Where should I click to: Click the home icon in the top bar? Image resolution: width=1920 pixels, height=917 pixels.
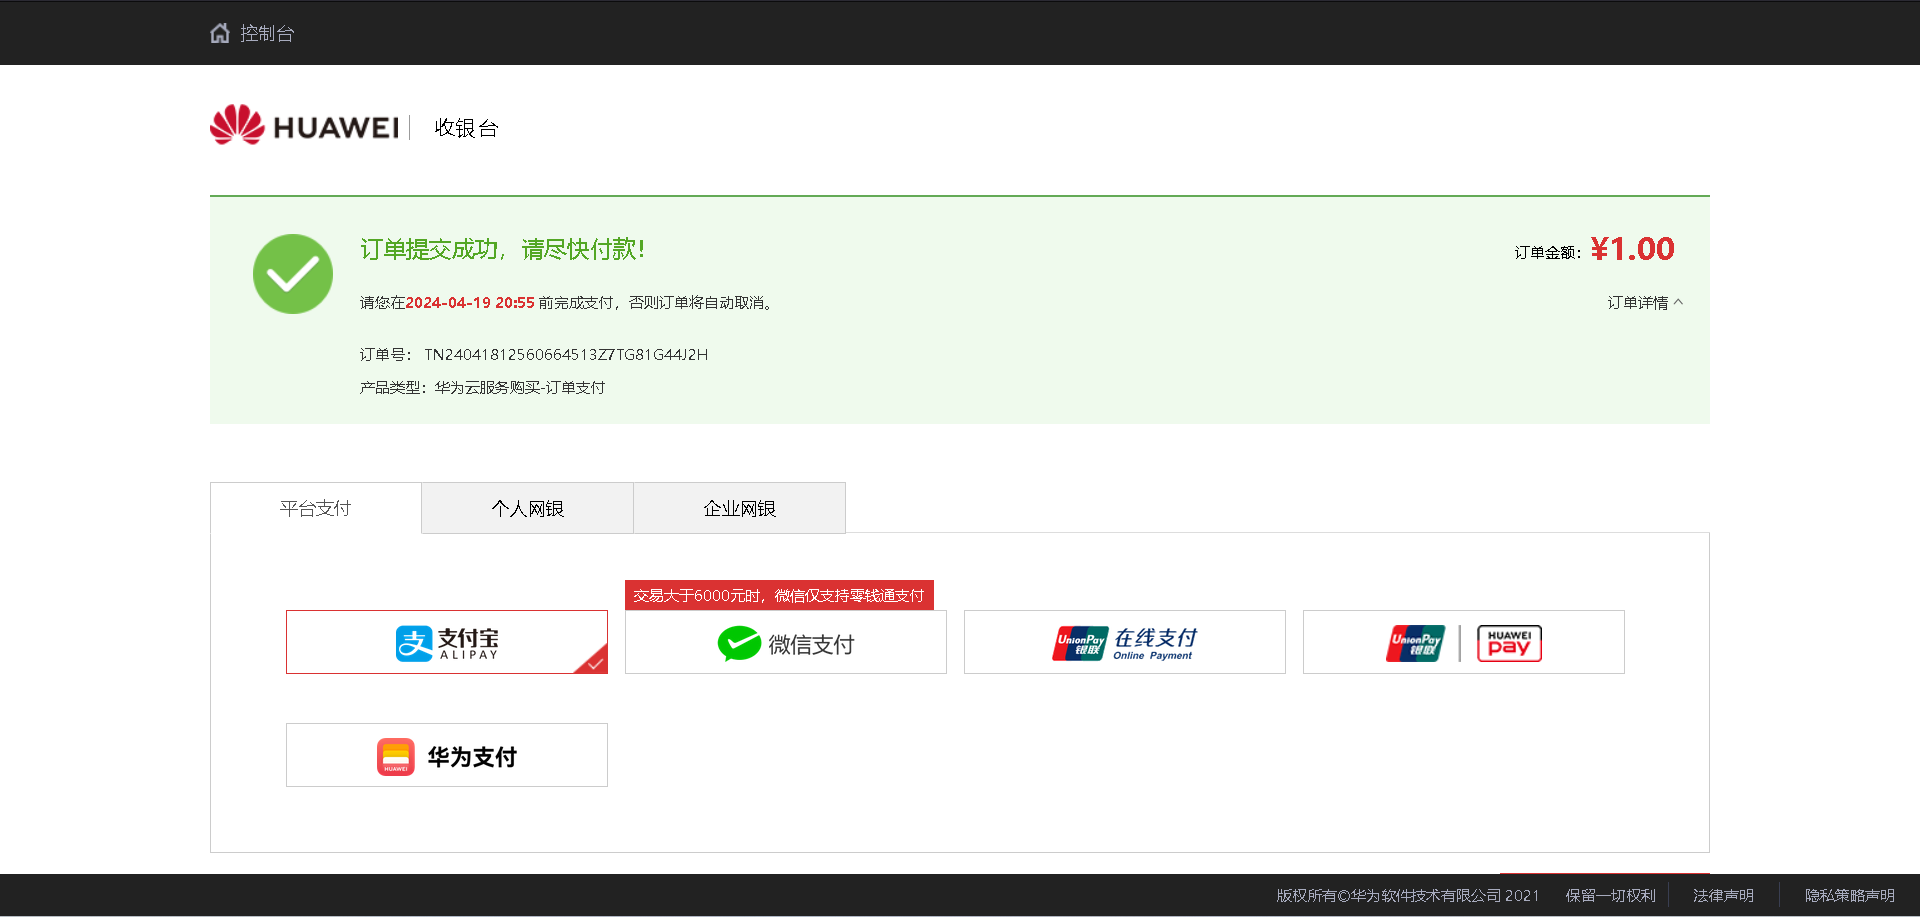point(219,32)
